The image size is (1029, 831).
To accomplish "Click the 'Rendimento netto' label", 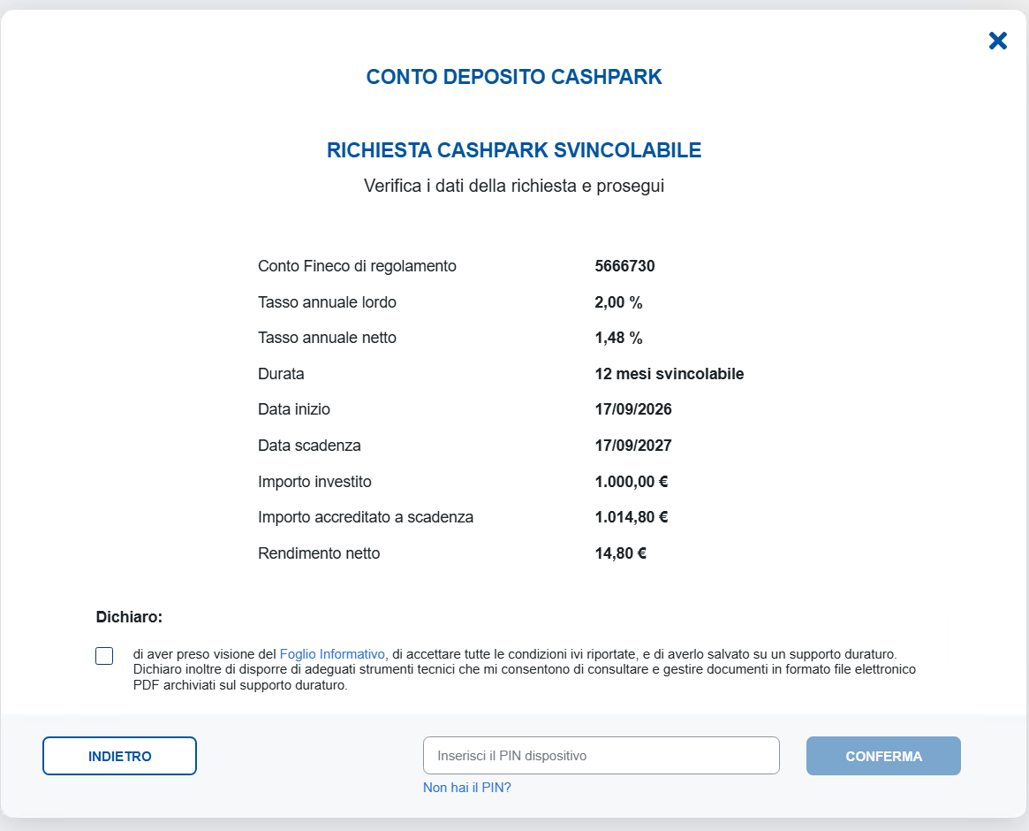I will [x=319, y=553].
